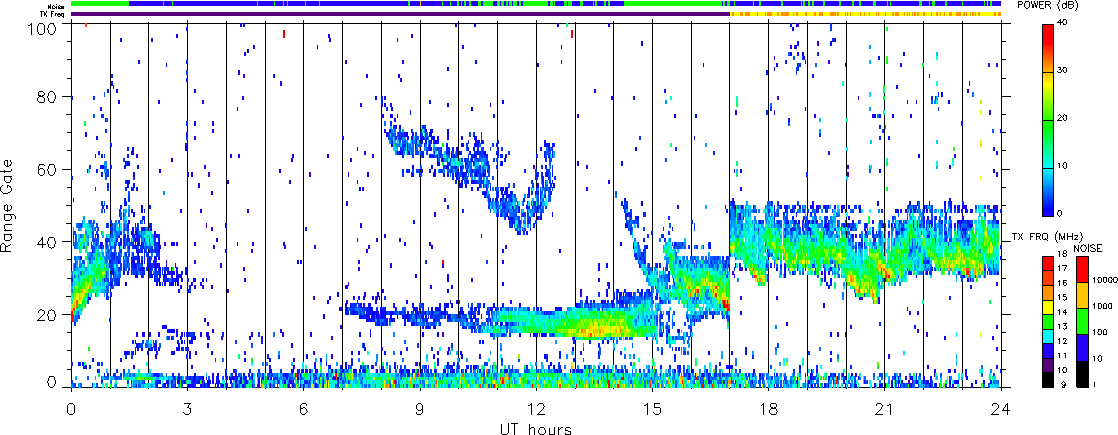The height and width of the screenshot is (435, 1118).
Task: Click the 9 label on TX FRQ scale
Action: tap(1063, 385)
